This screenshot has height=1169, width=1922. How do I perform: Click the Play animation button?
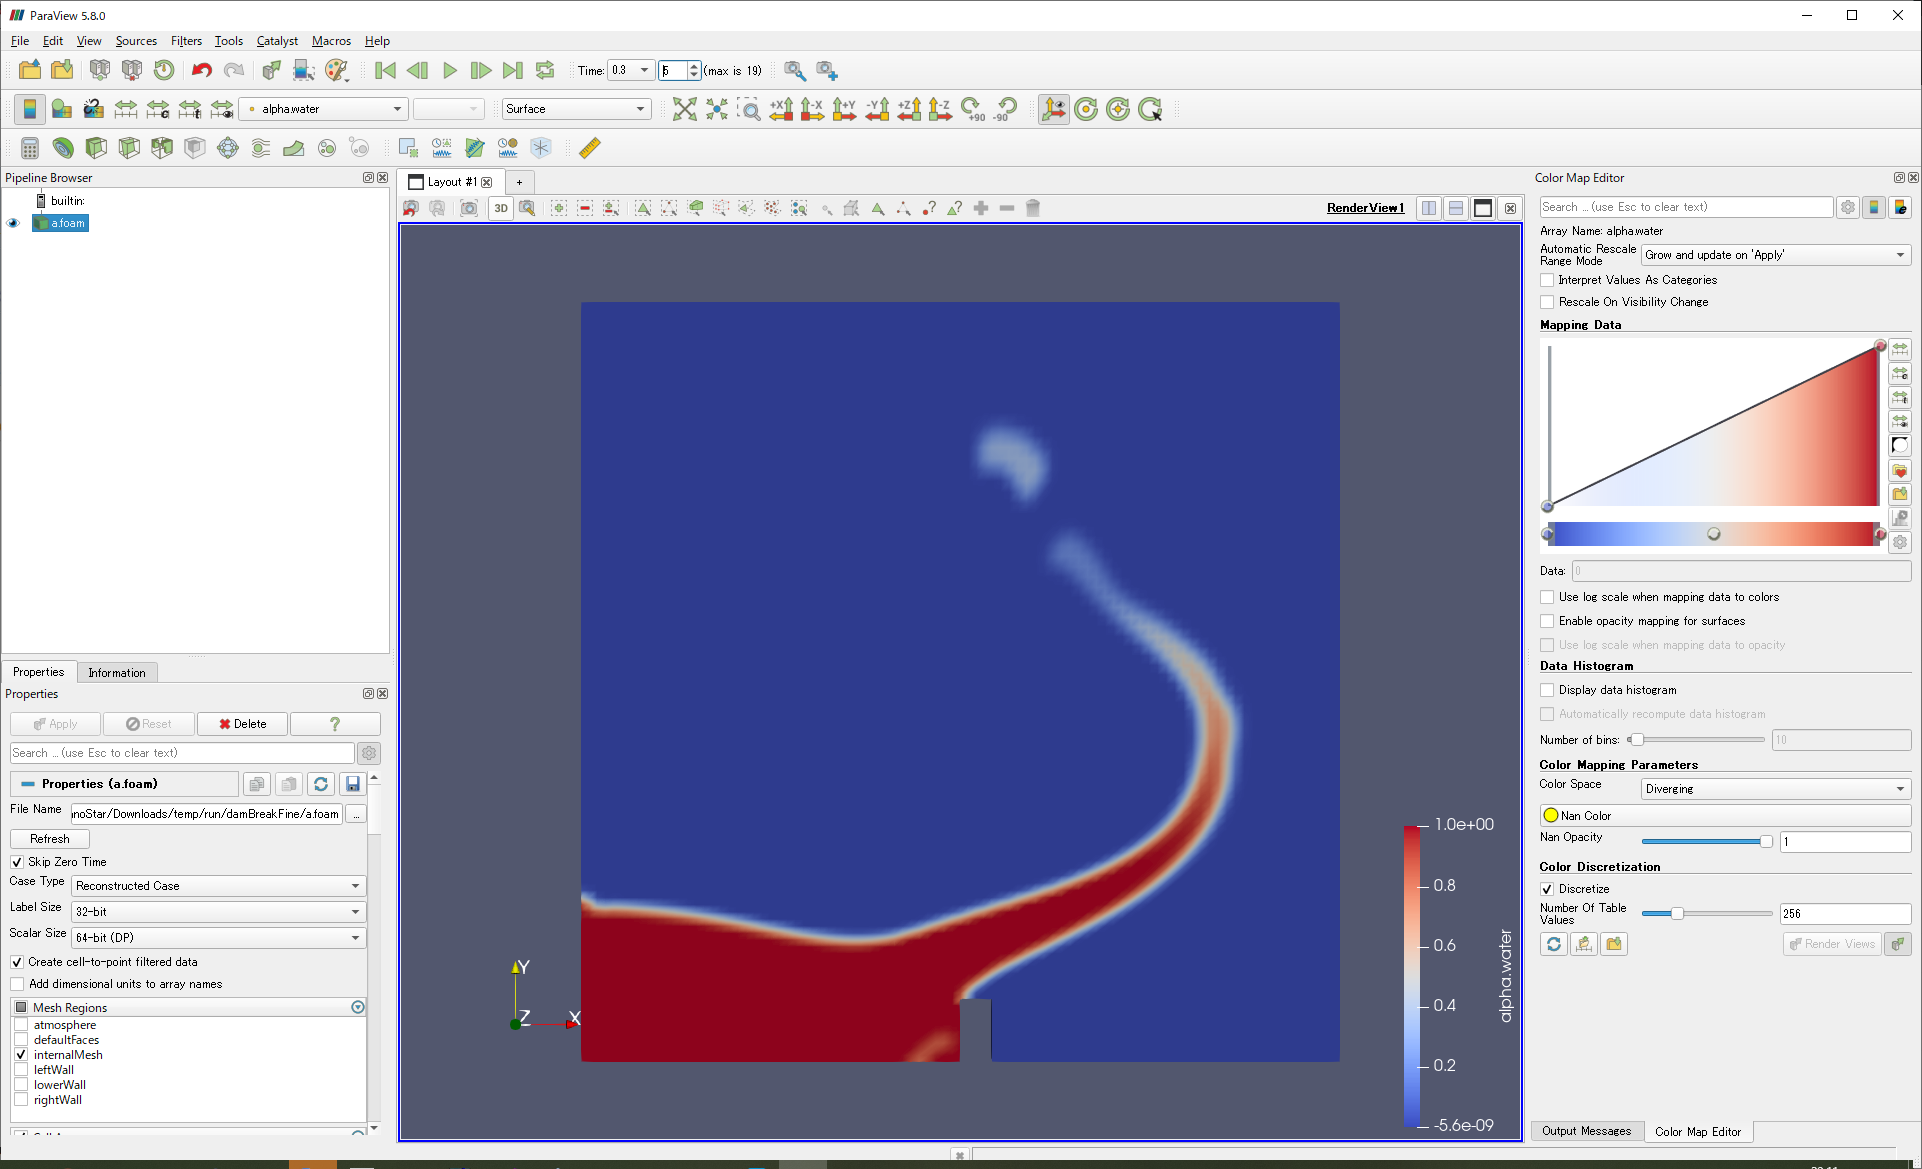coord(449,71)
